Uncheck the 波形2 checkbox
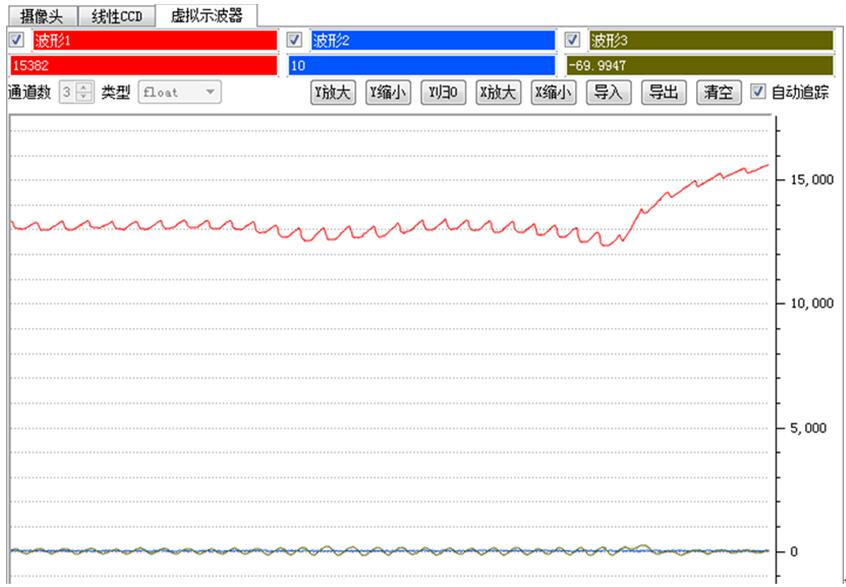846x587 pixels. (295, 40)
